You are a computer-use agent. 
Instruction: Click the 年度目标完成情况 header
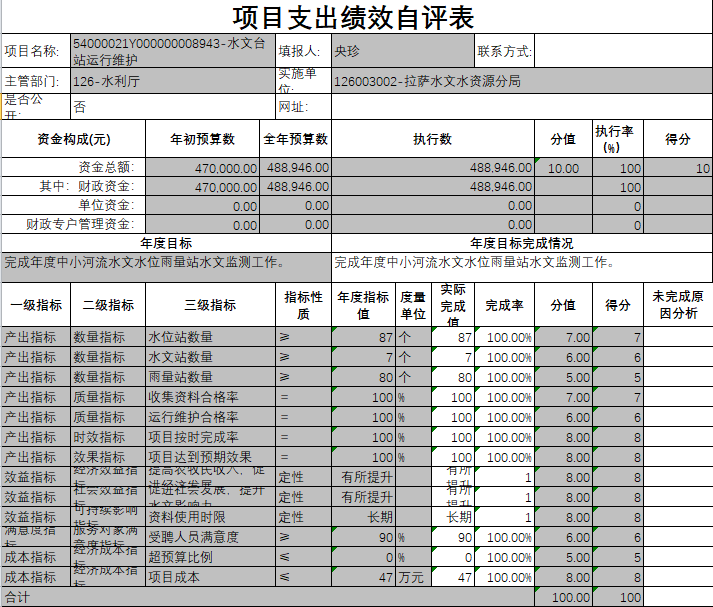coord(522,243)
